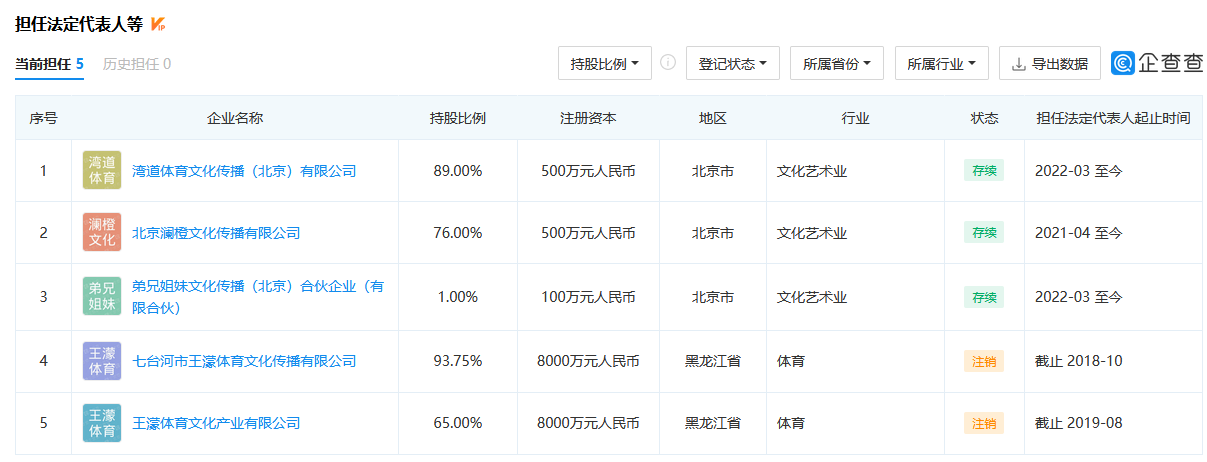Click the 存续 status tag in row 1
This screenshot has height=462, width=1207.
[x=983, y=171]
